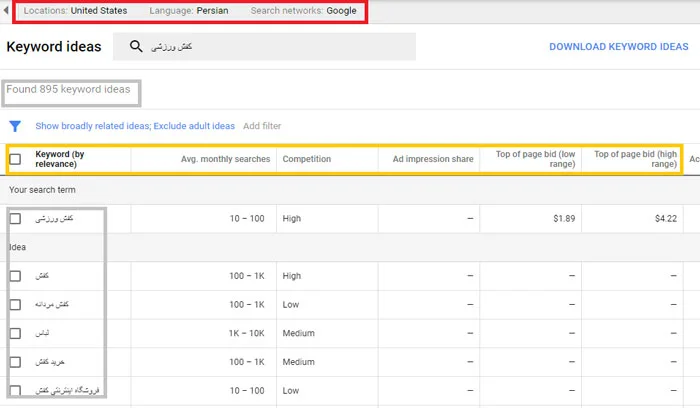Image resolution: width=700 pixels, height=408 pixels.
Task: Check the 10 – 100 High $1.89 row checkbox
Action: 15,218
